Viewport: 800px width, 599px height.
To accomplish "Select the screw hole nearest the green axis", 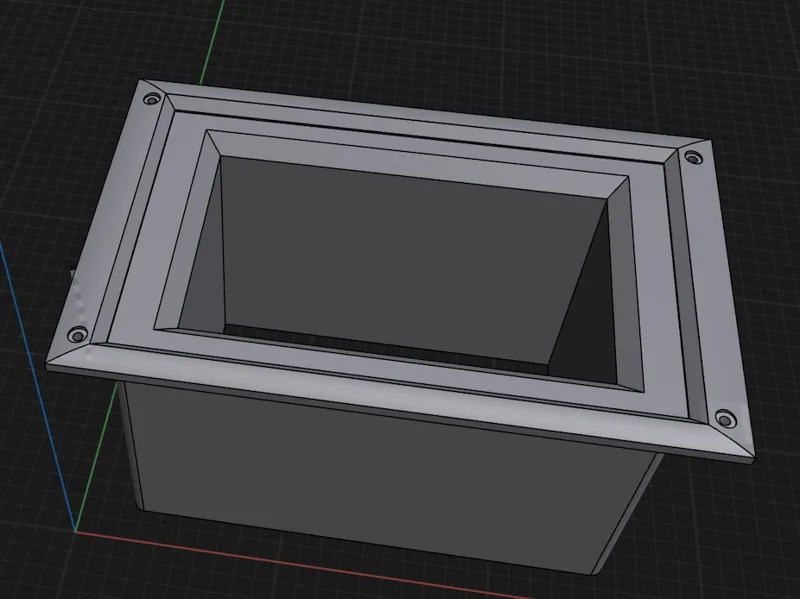I will (152, 99).
